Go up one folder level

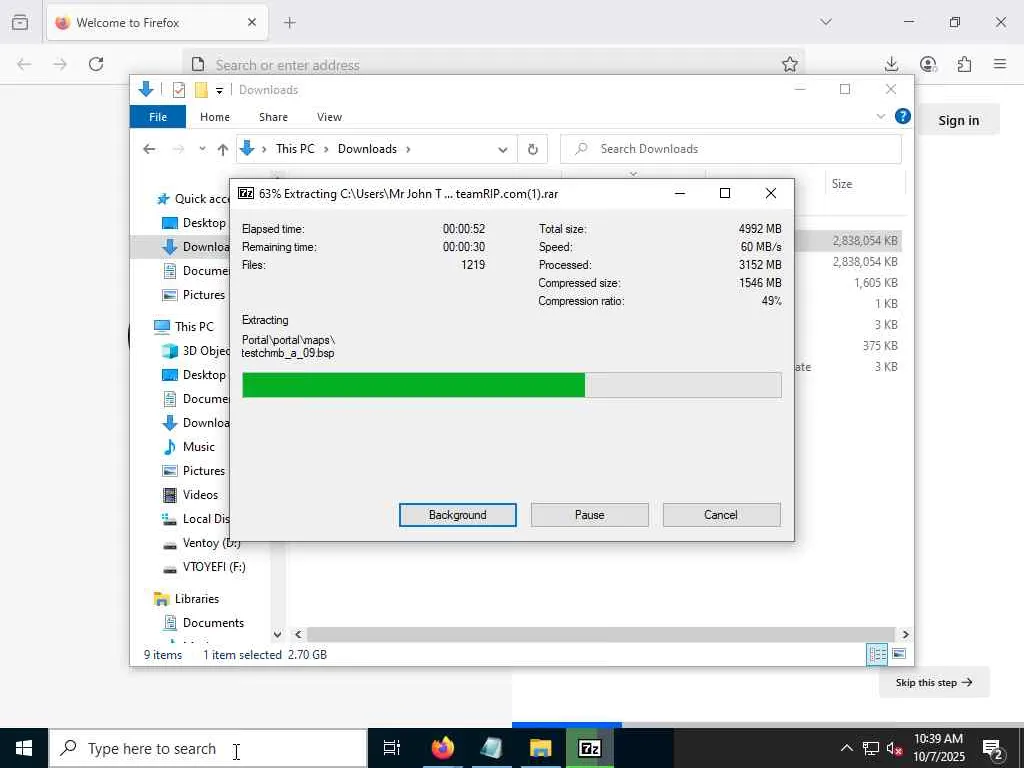(x=222, y=149)
